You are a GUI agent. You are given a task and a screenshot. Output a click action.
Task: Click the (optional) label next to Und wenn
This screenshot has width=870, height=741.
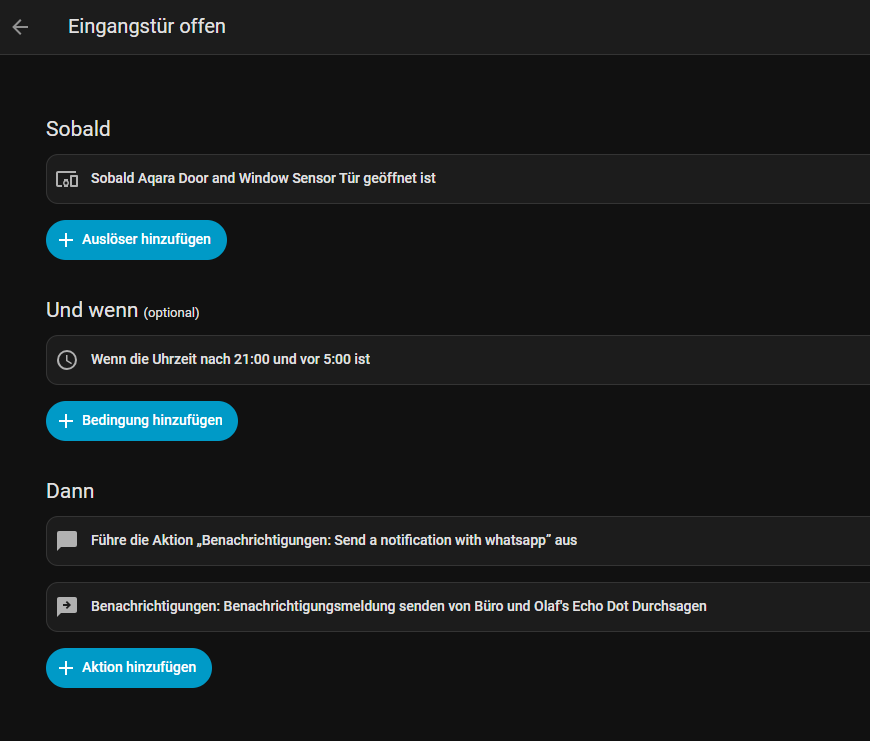tap(171, 313)
